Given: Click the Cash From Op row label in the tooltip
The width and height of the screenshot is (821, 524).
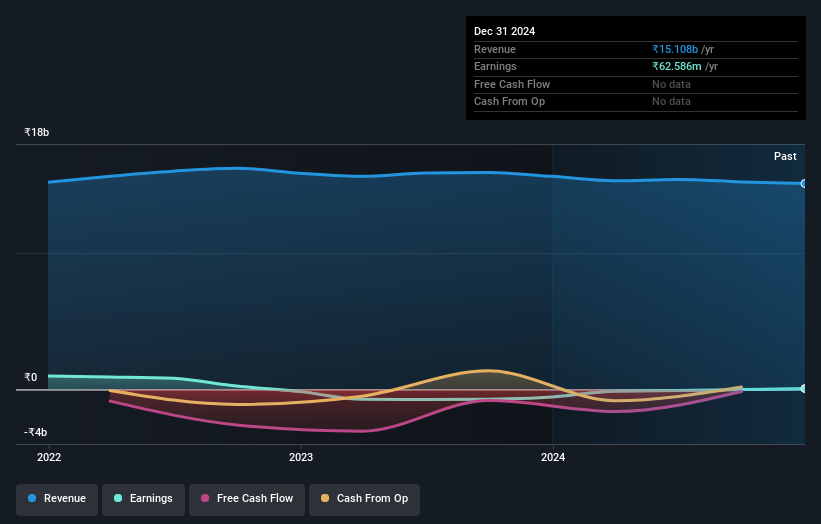Looking at the screenshot, I should (509, 102).
